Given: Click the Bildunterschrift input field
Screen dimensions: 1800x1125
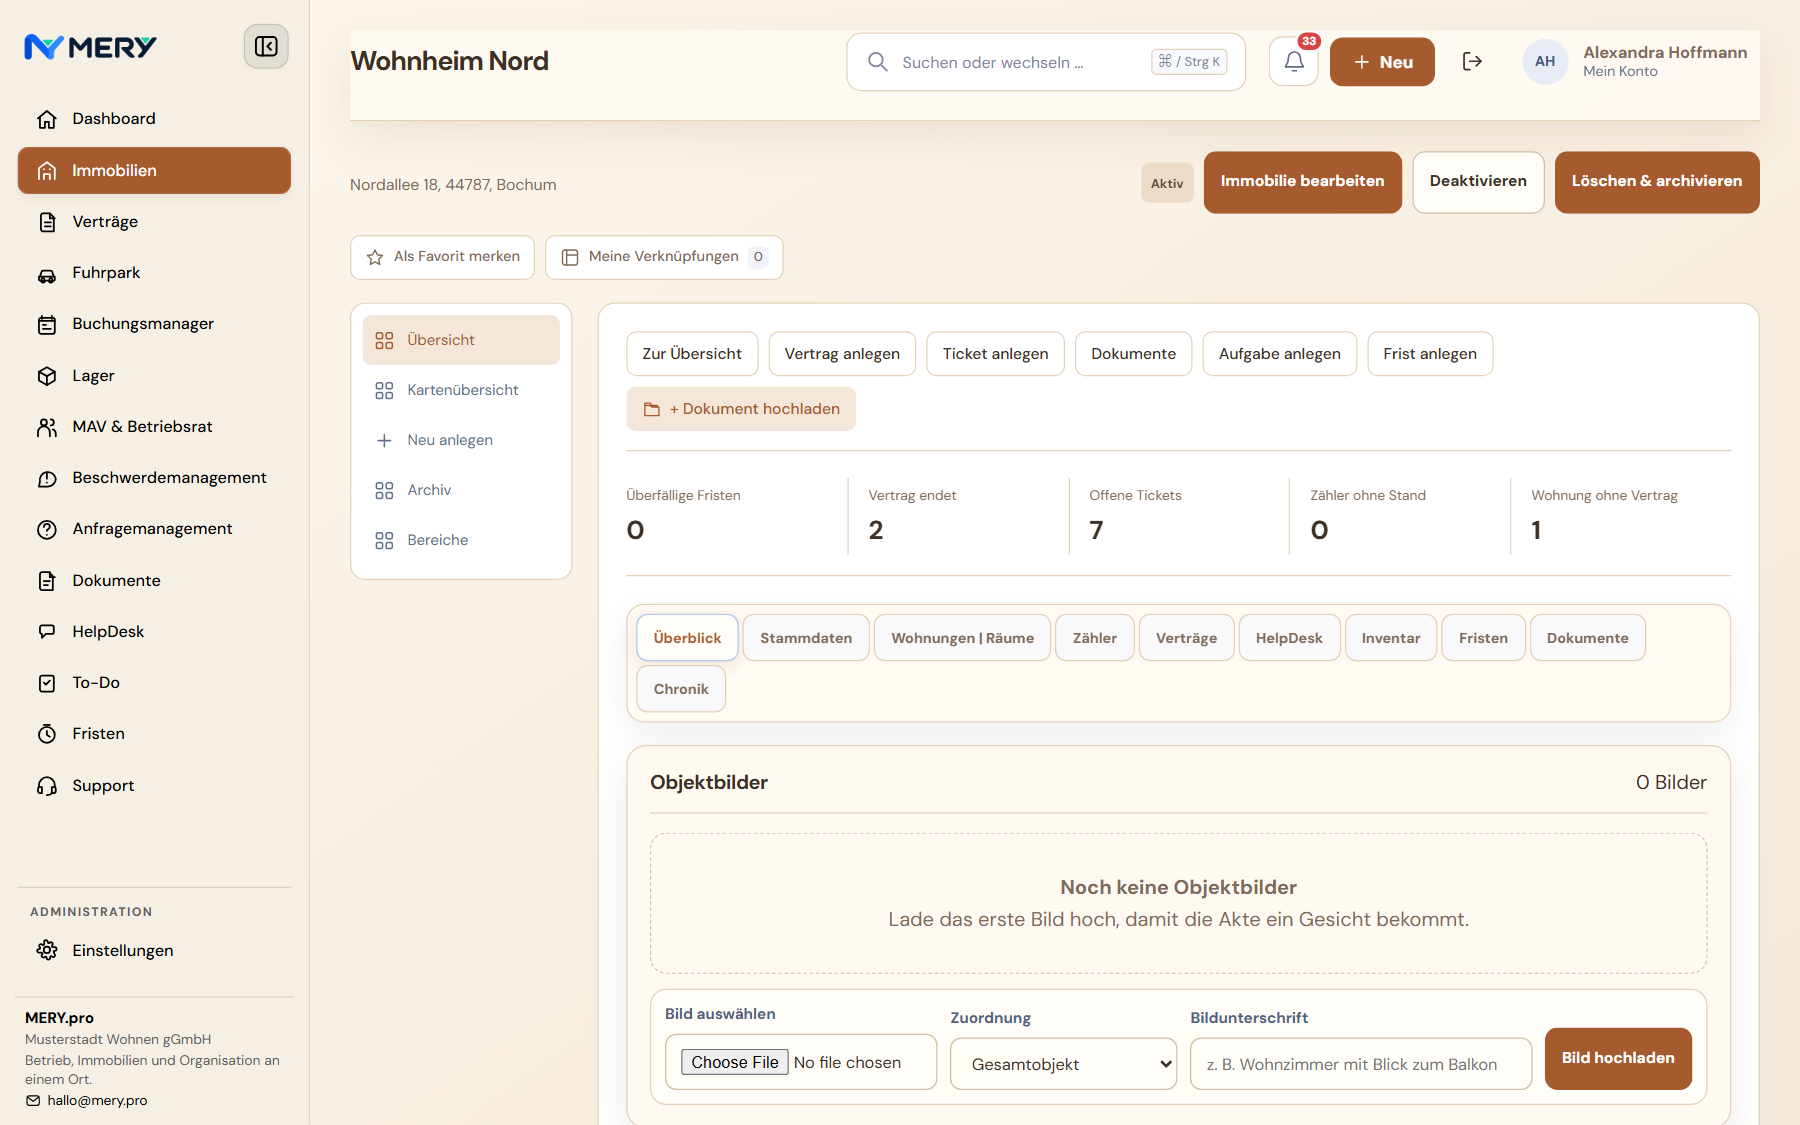Looking at the screenshot, I should (1361, 1064).
